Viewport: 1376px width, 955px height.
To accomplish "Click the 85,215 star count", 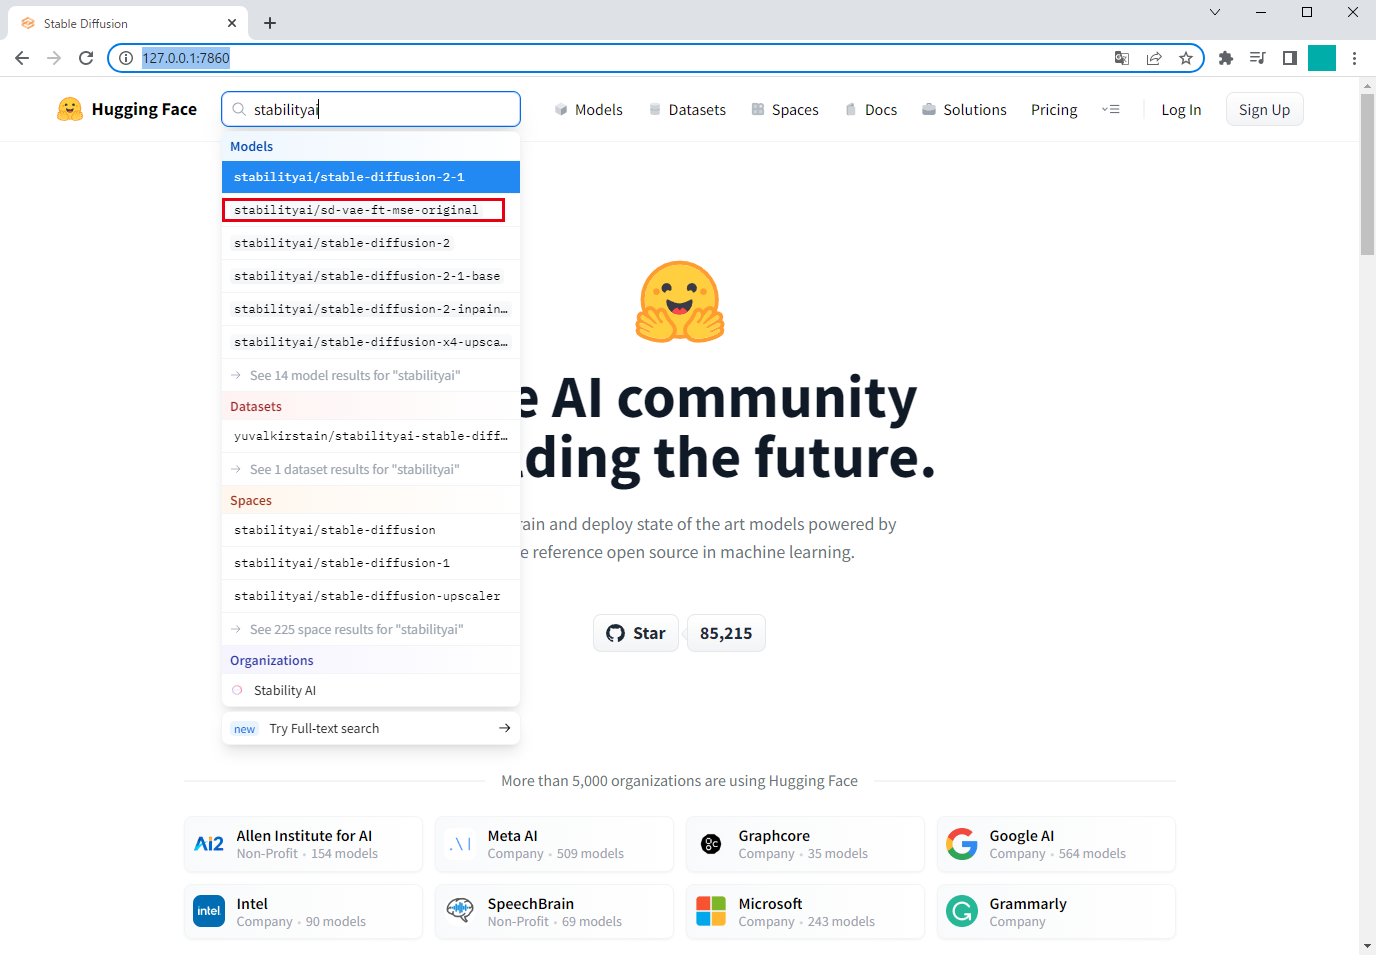I will (x=726, y=633).
